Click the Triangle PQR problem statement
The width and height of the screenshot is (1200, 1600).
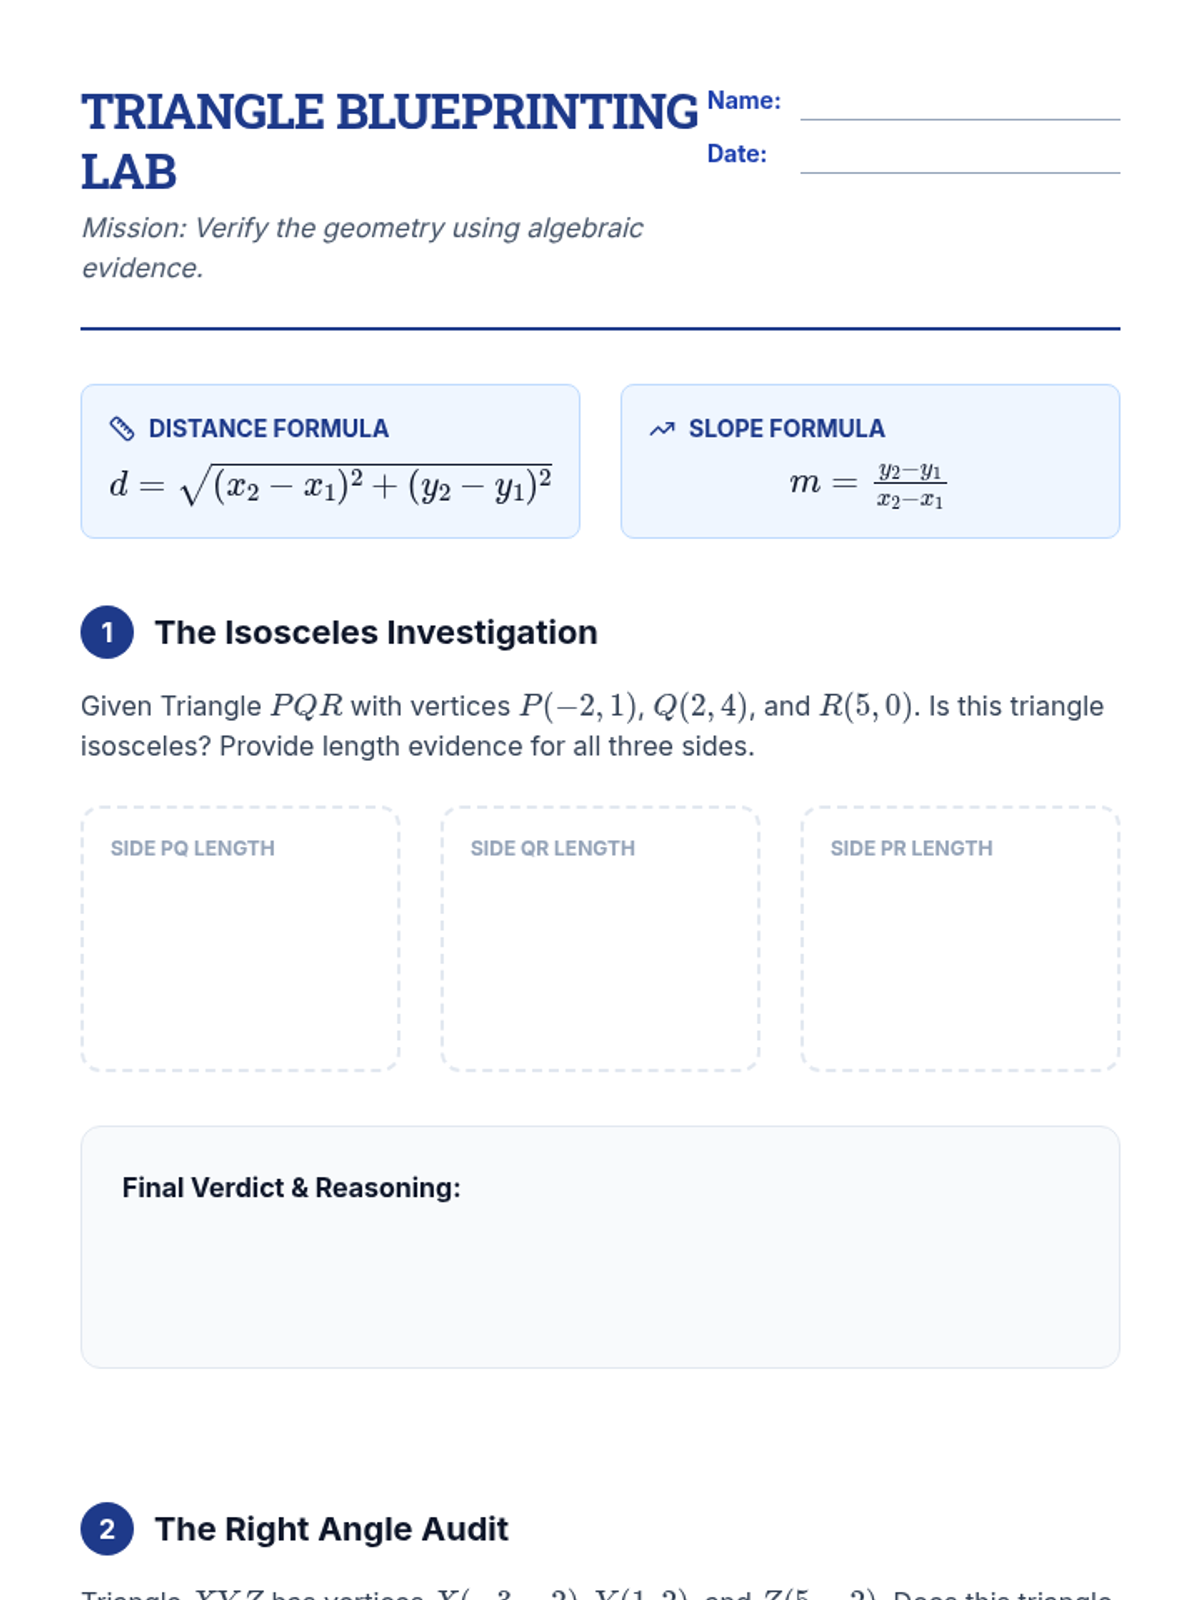592,726
